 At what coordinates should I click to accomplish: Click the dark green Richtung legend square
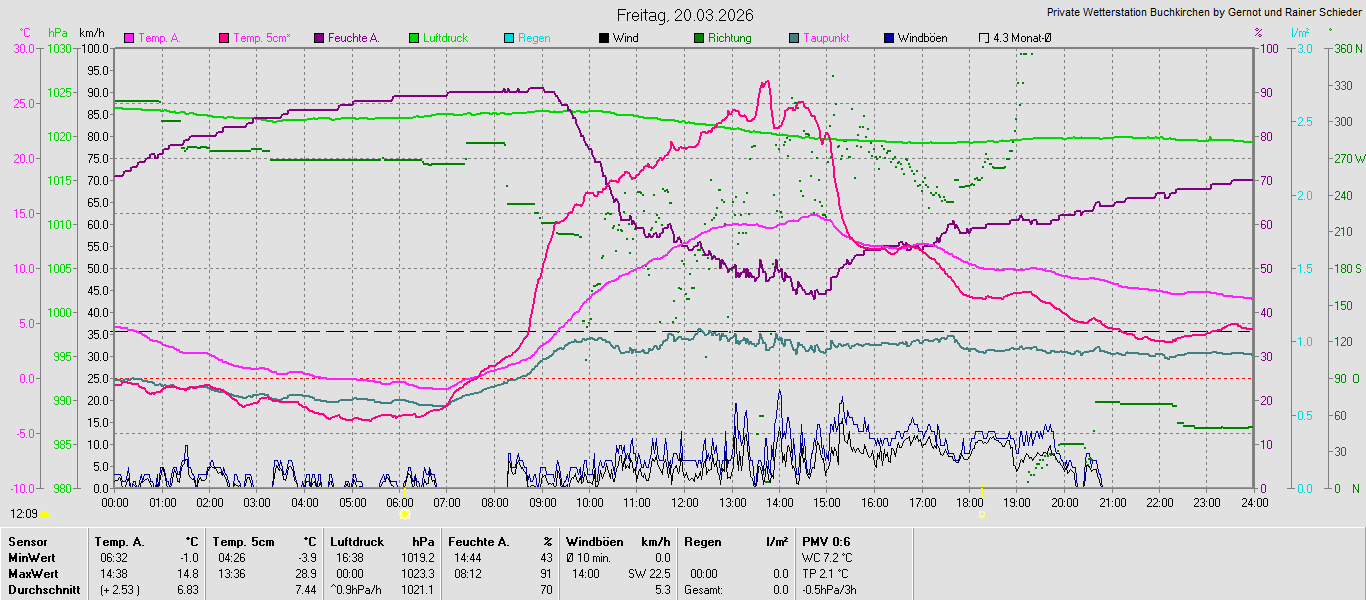pos(699,38)
